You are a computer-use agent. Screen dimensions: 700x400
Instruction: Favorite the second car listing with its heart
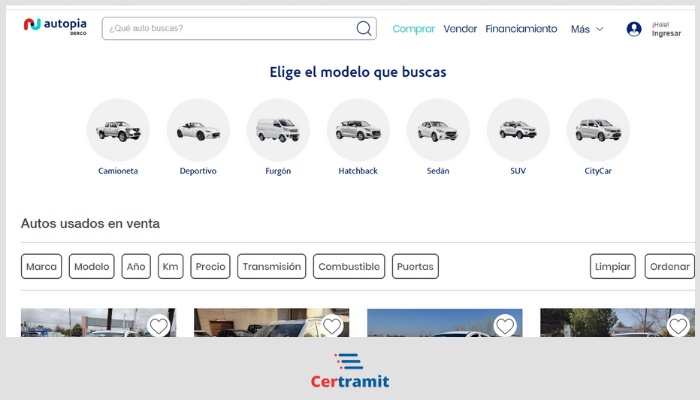(x=332, y=326)
